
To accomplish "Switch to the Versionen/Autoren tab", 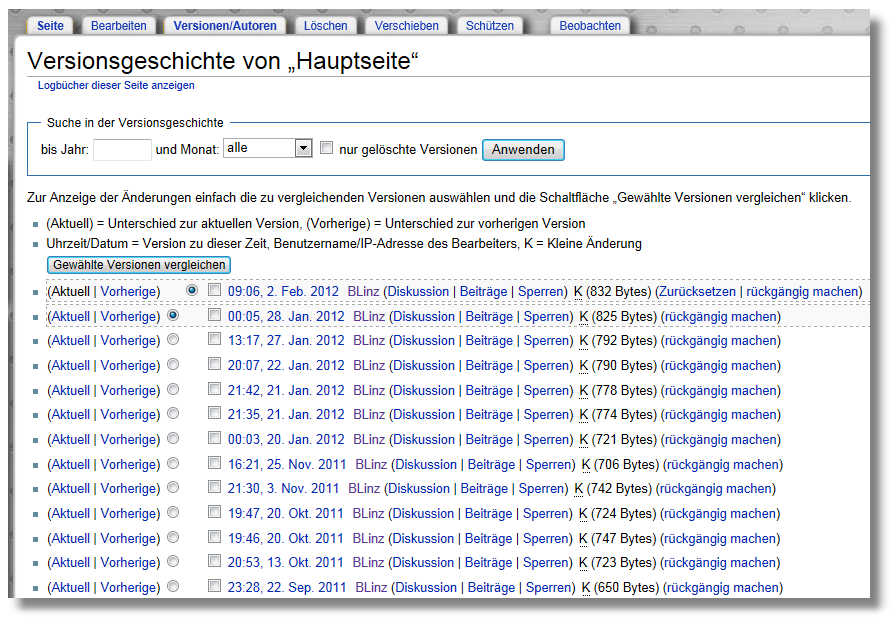I will (224, 26).
